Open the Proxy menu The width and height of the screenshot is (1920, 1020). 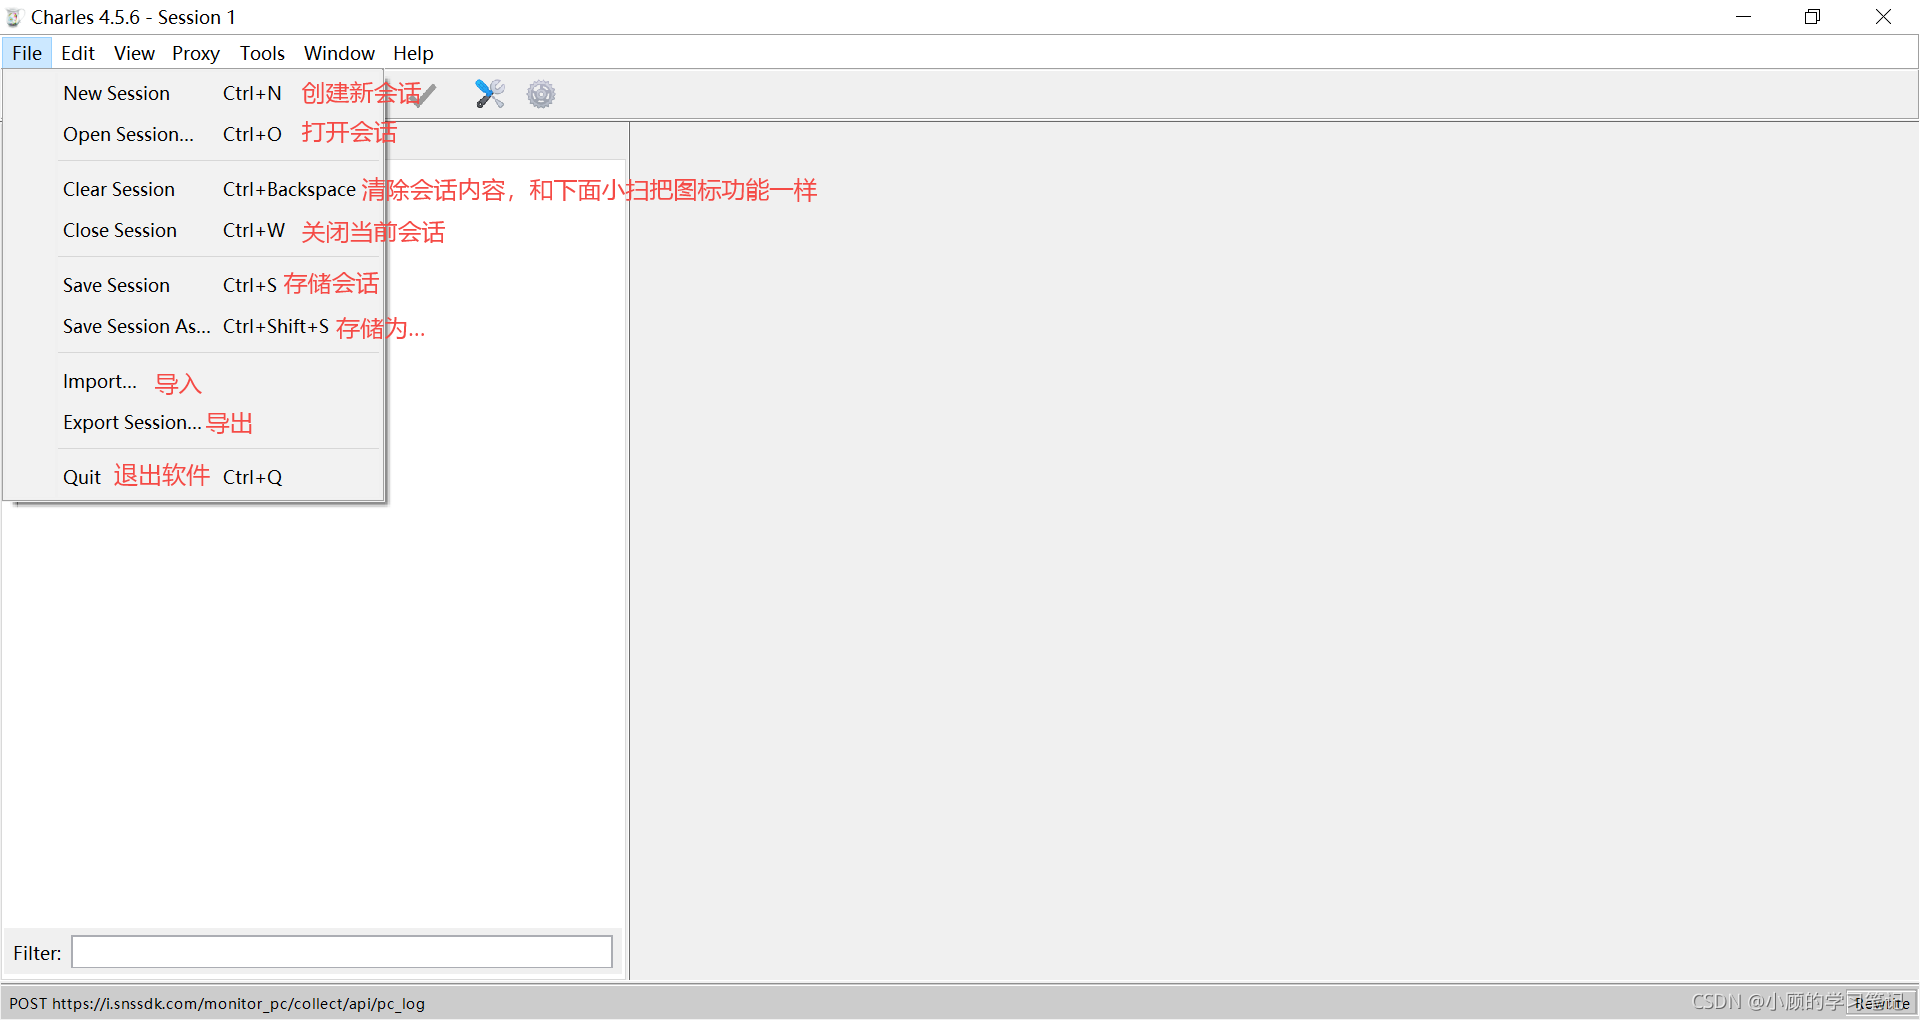[195, 53]
